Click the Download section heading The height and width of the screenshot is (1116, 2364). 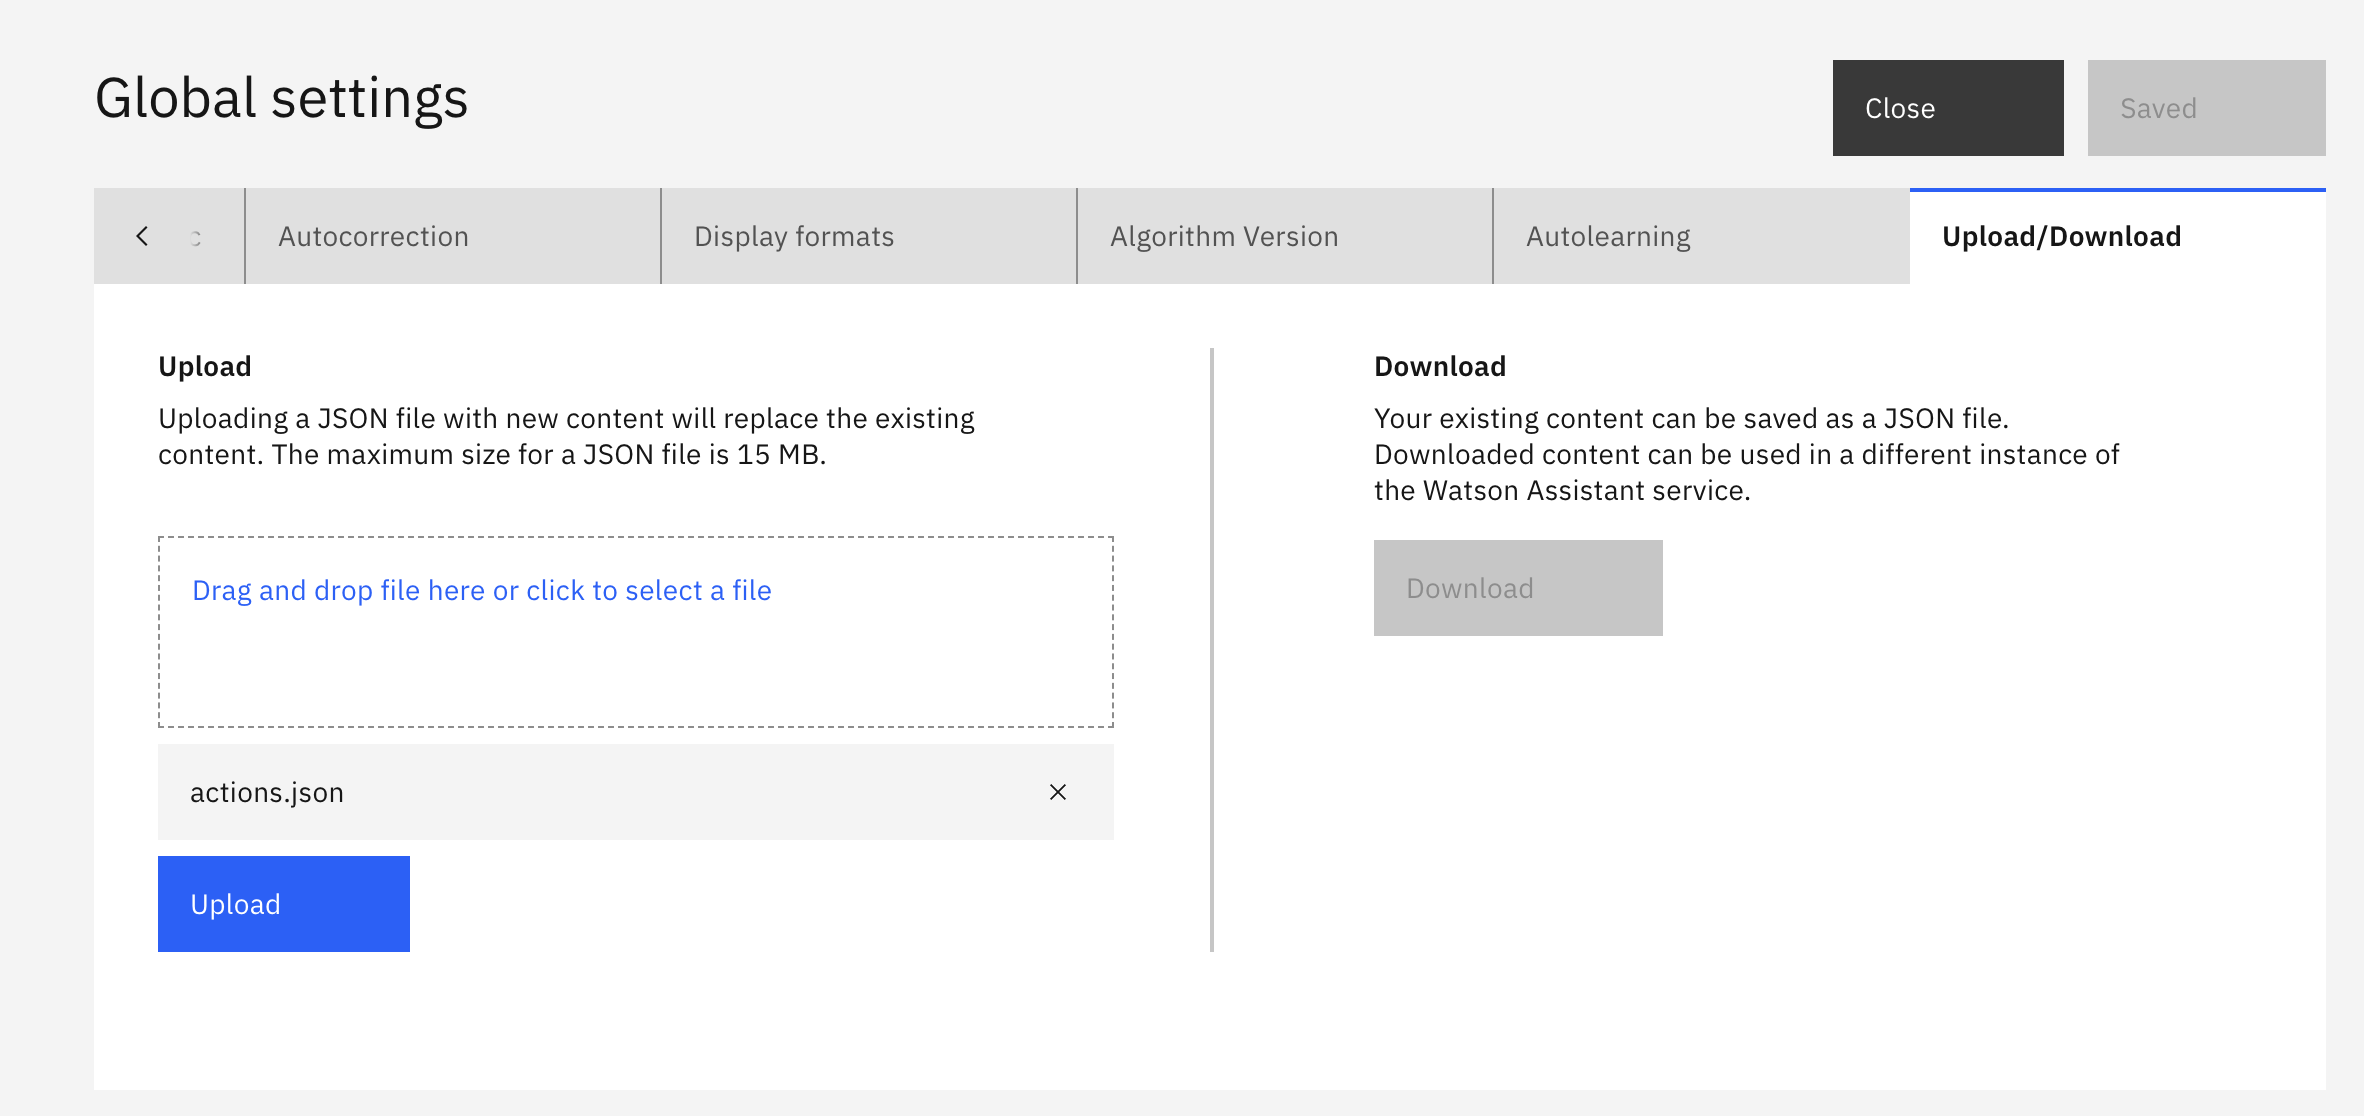[x=1440, y=367]
